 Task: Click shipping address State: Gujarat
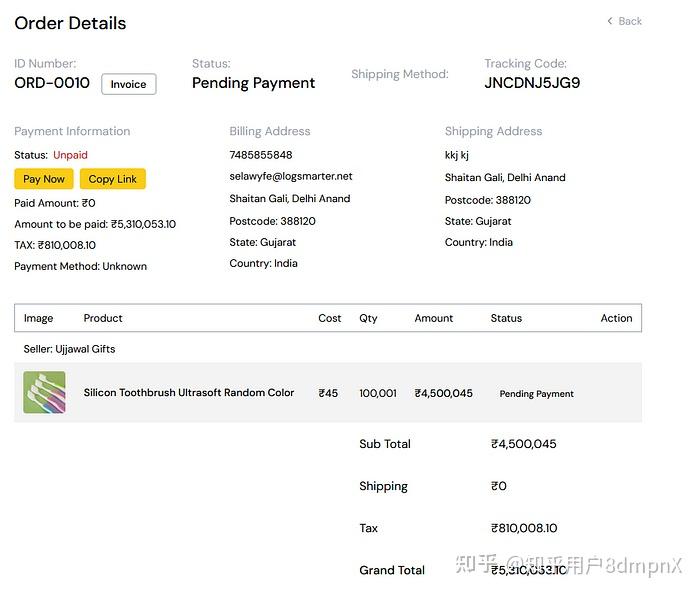tap(478, 221)
